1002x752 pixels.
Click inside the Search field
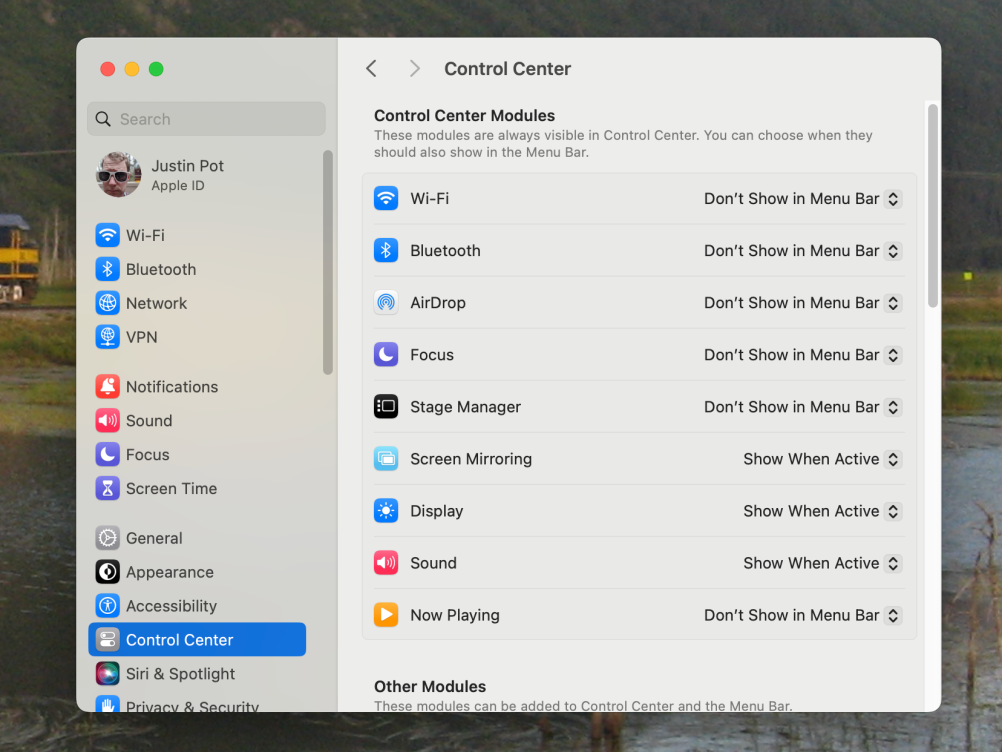[206, 118]
